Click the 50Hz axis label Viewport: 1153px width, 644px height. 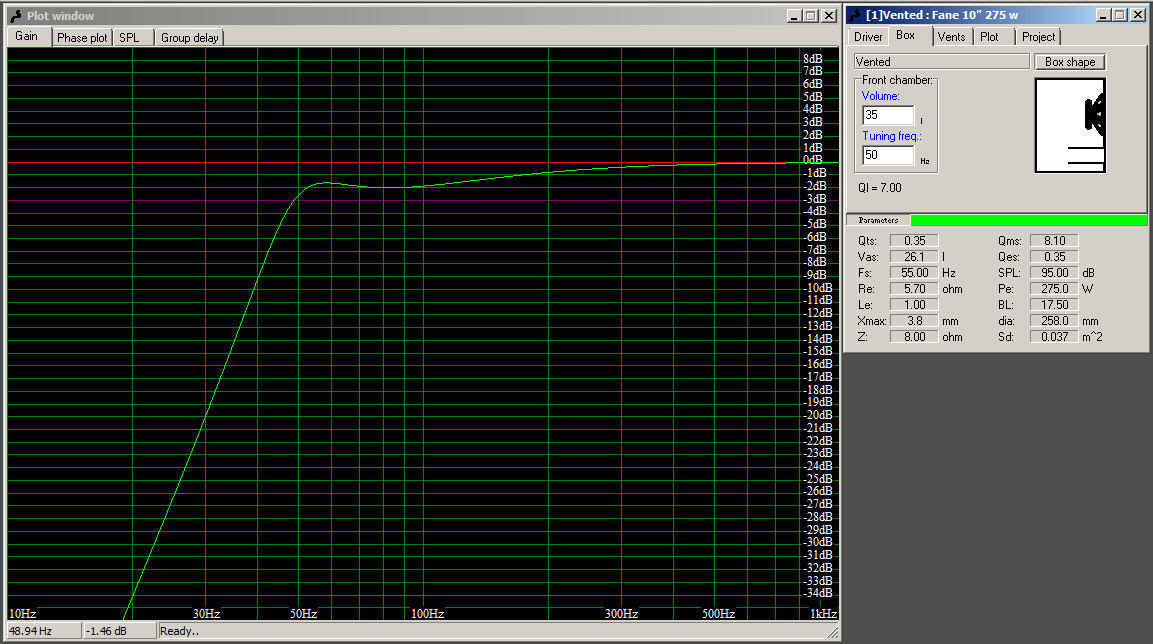(303, 614)
